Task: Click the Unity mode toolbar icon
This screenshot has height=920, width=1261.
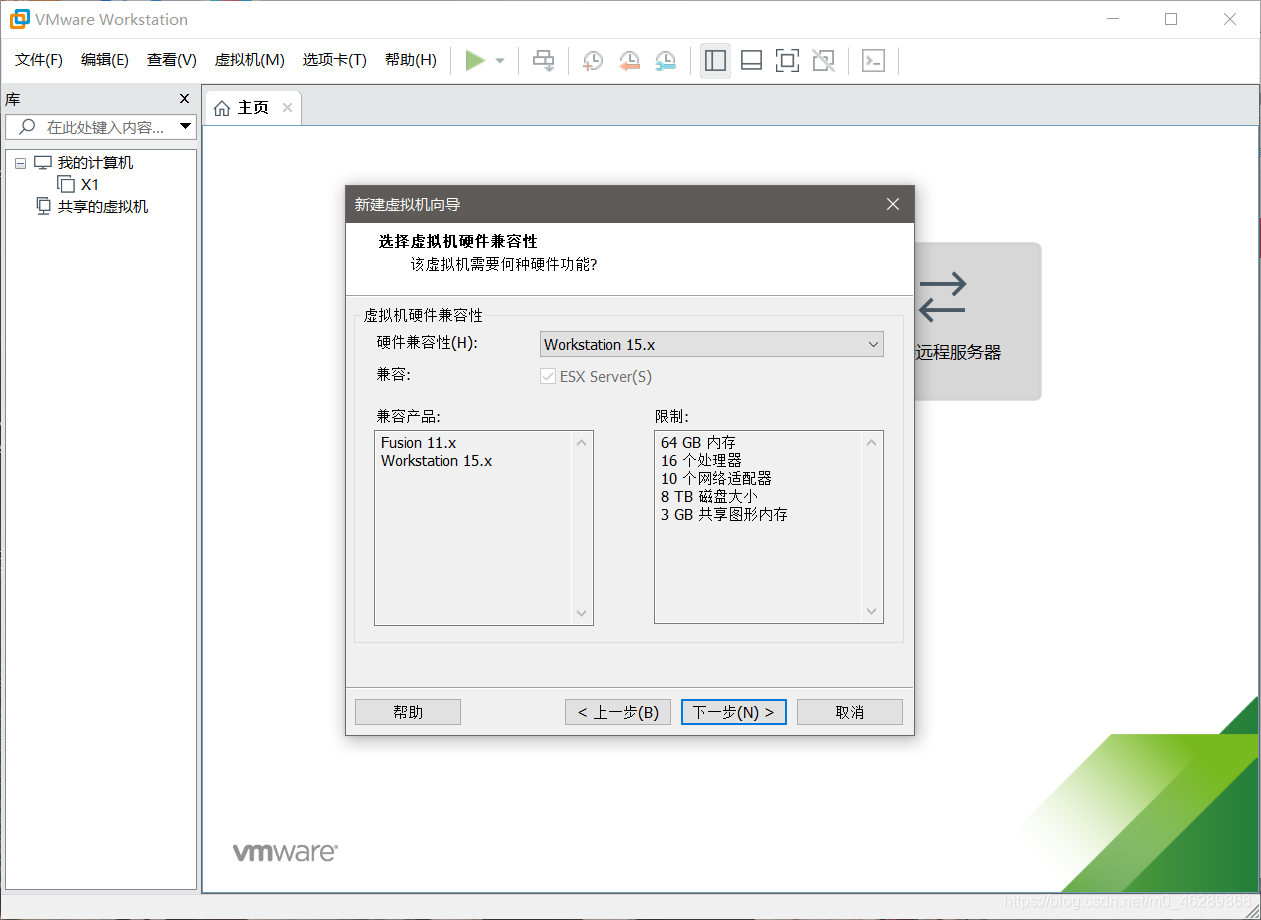Action: (x=823, y=61)
